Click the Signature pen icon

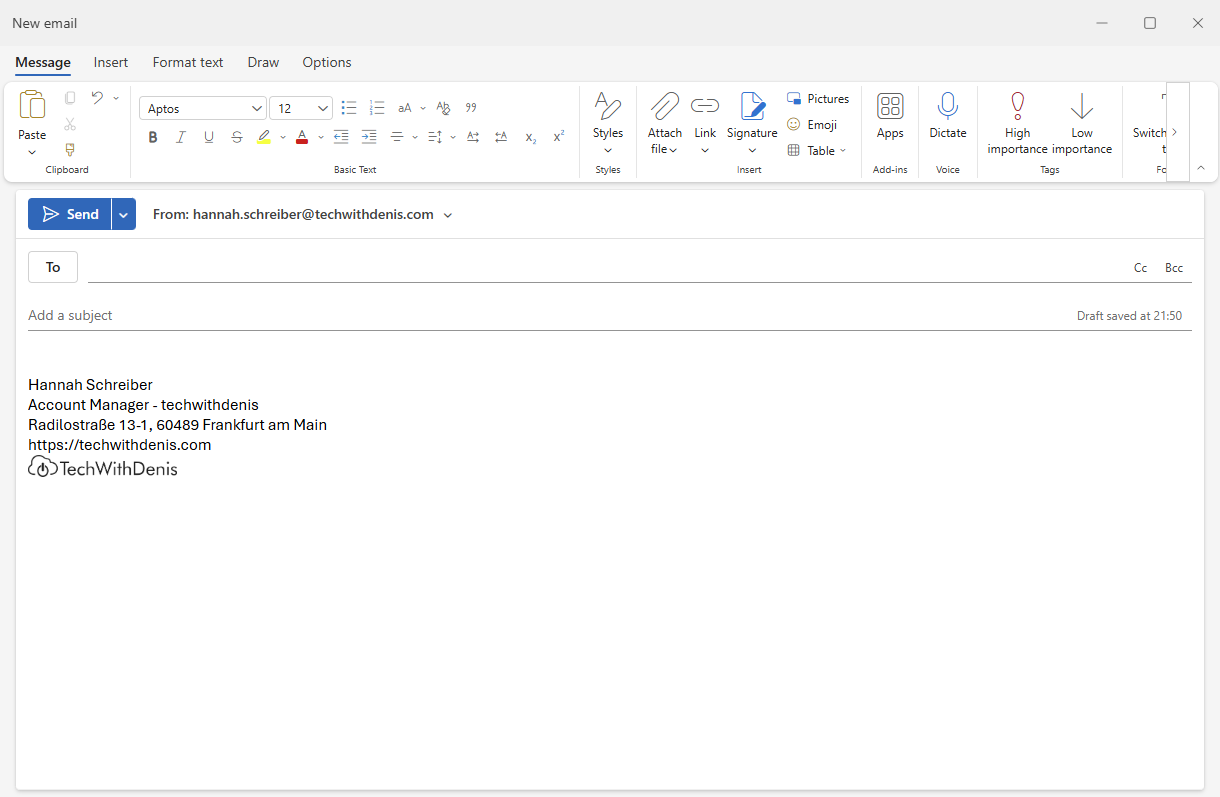752,105
